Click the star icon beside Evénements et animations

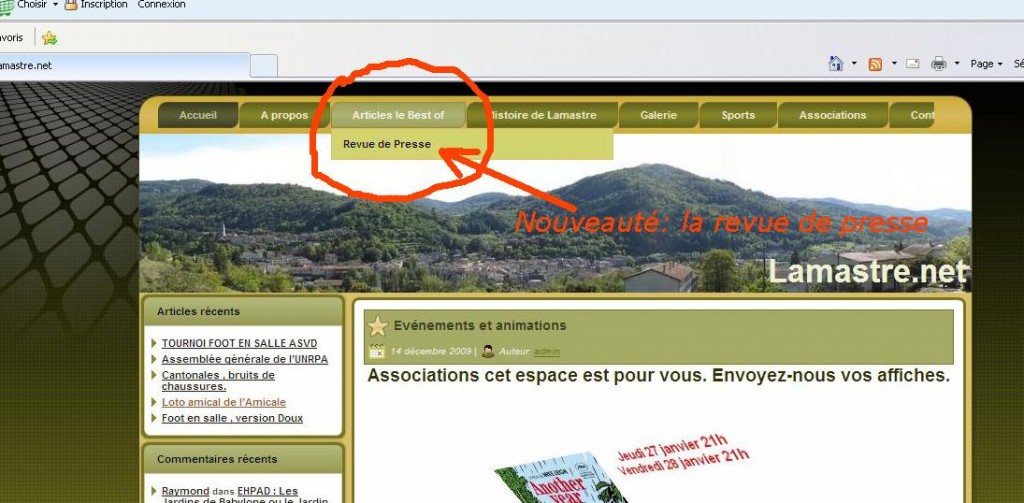377,326
